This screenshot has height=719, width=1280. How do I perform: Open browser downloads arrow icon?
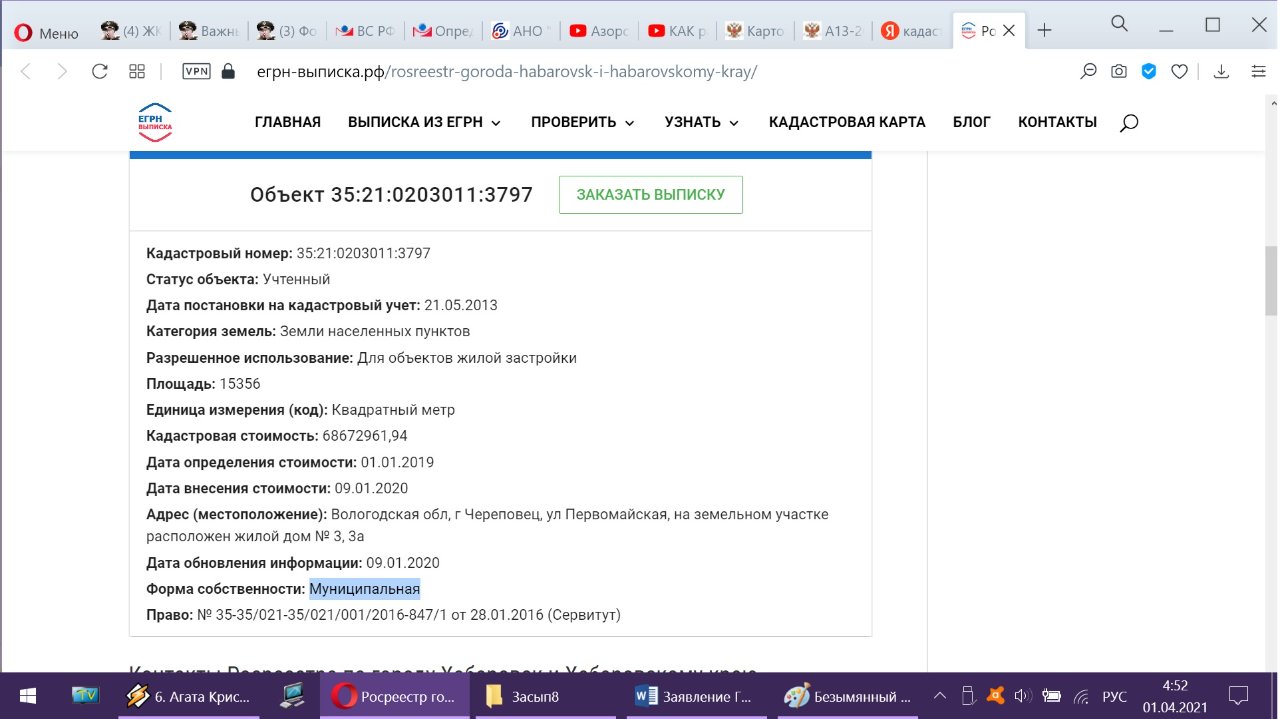1221,71
